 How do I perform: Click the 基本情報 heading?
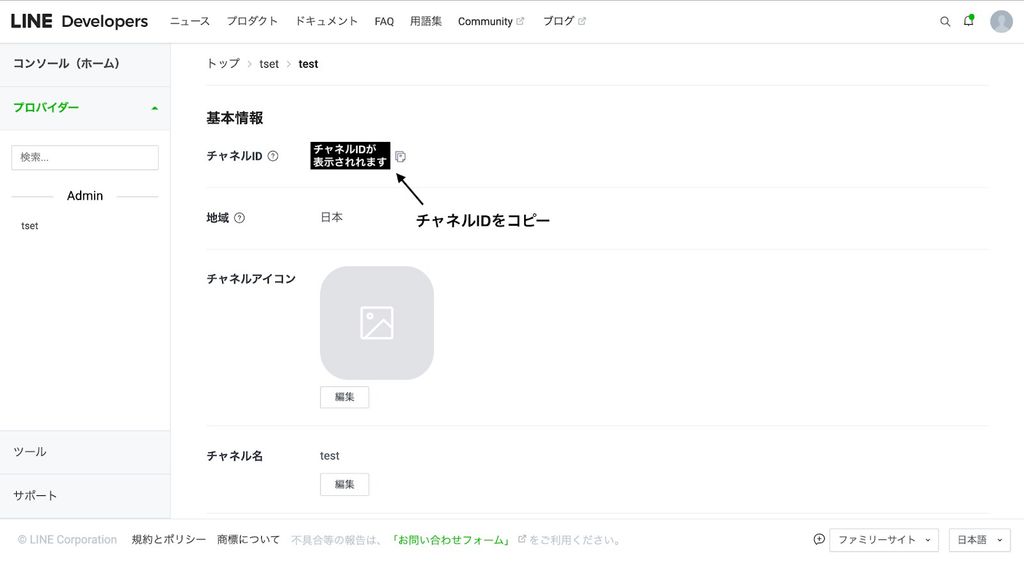click(x=234, y=118)
